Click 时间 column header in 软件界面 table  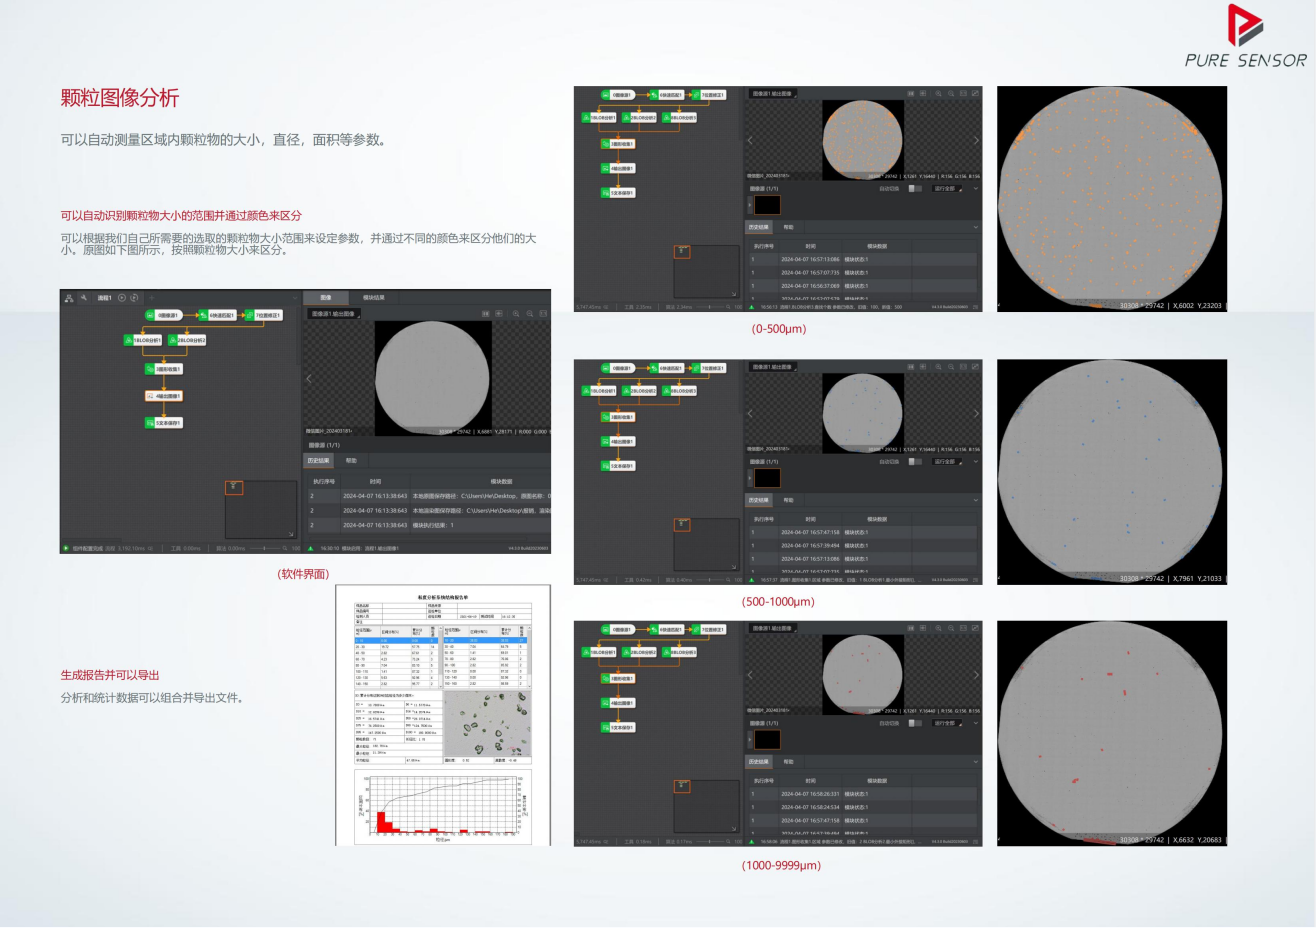375,481
